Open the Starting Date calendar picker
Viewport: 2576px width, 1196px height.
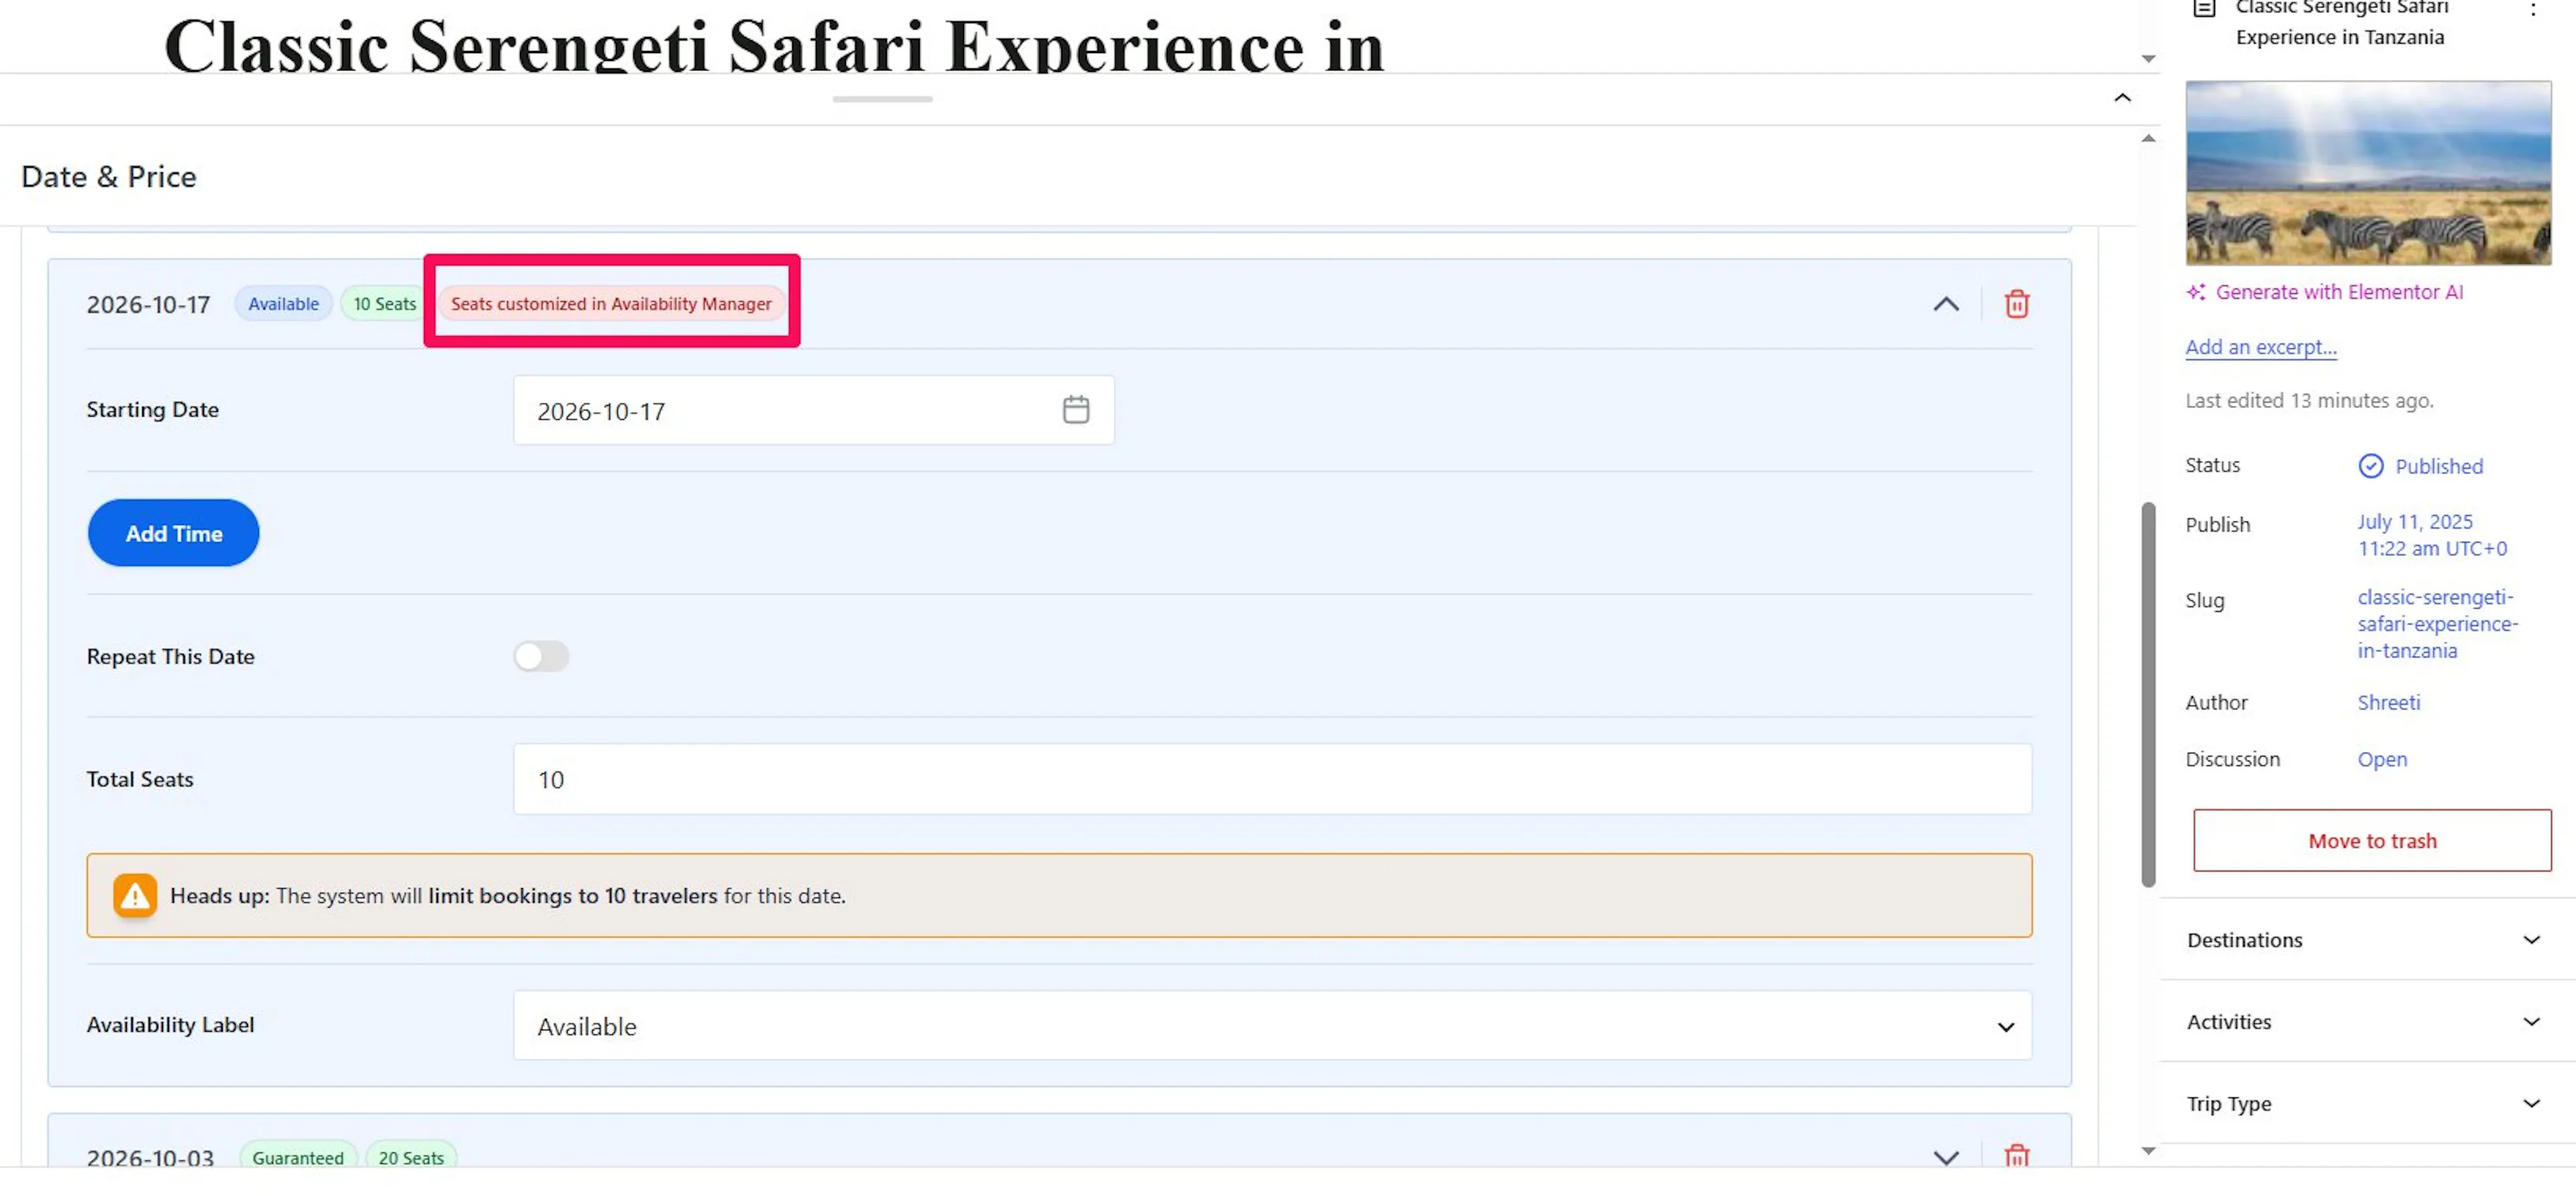point(1075,410)
